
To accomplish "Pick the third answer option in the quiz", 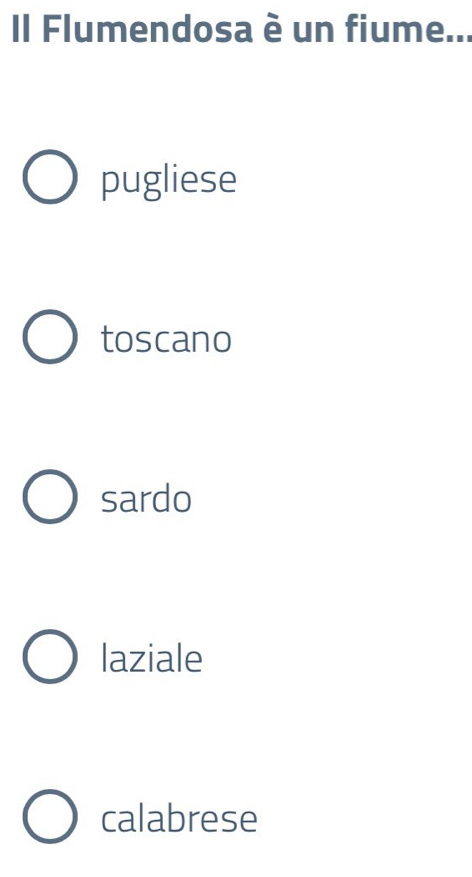I will pyautogui.click(x=50, y=497).
